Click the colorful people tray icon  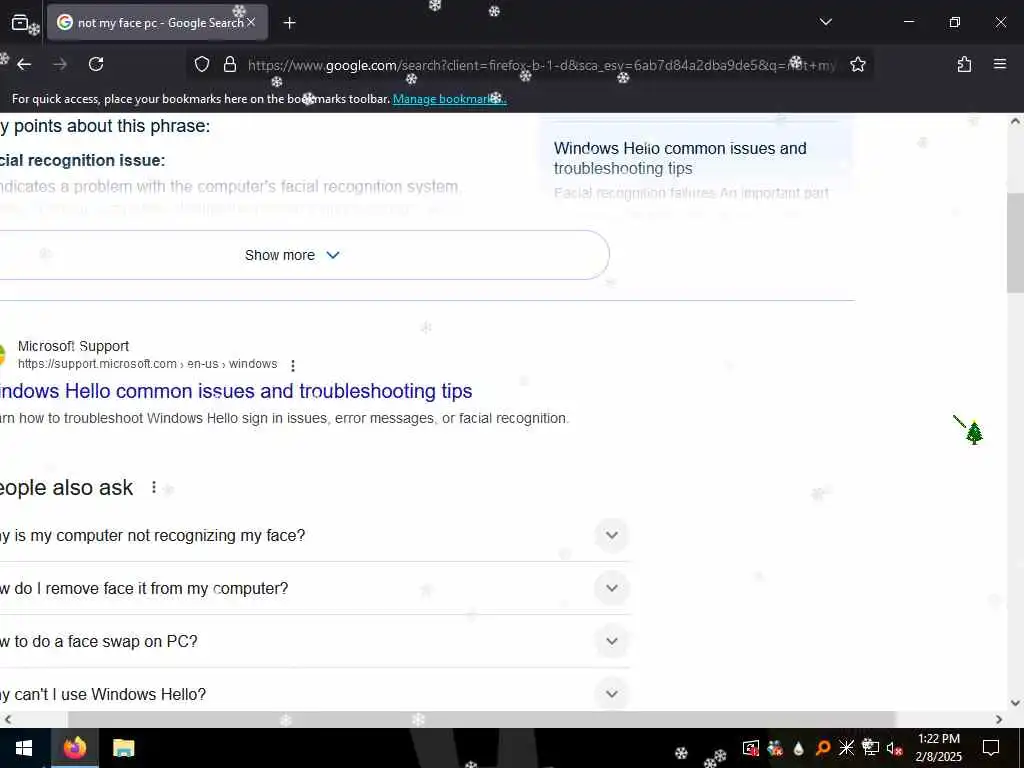pyautogui.click(x=775, y=748)
